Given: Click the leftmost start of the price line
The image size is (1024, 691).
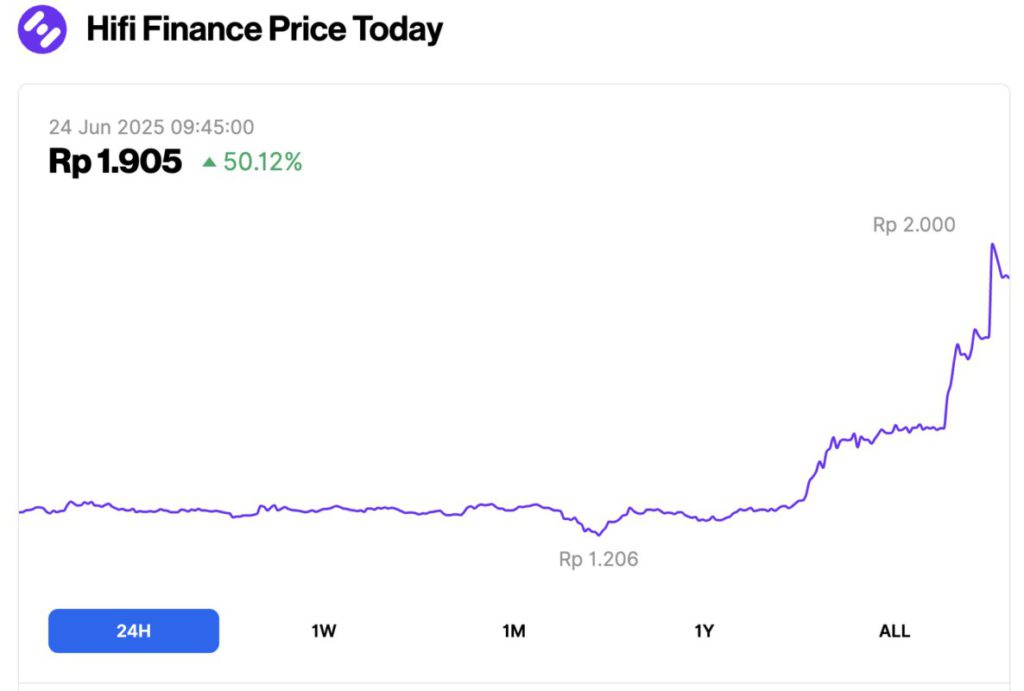Looking at the screenshot, I should click(20, 512).
